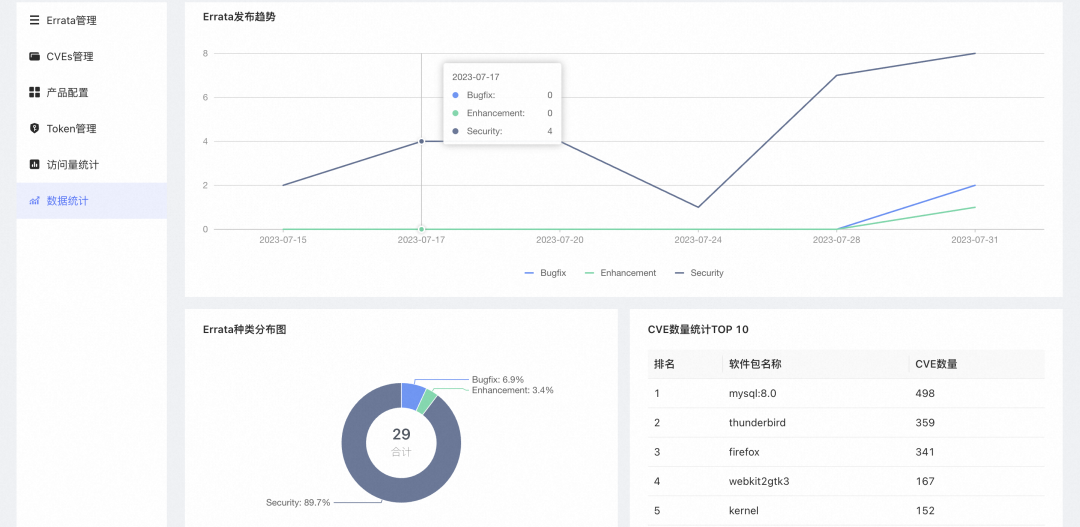Click the CVE数量统计TOP 10 title
This screenshot has width=1080, height=527.
[698, 329]
